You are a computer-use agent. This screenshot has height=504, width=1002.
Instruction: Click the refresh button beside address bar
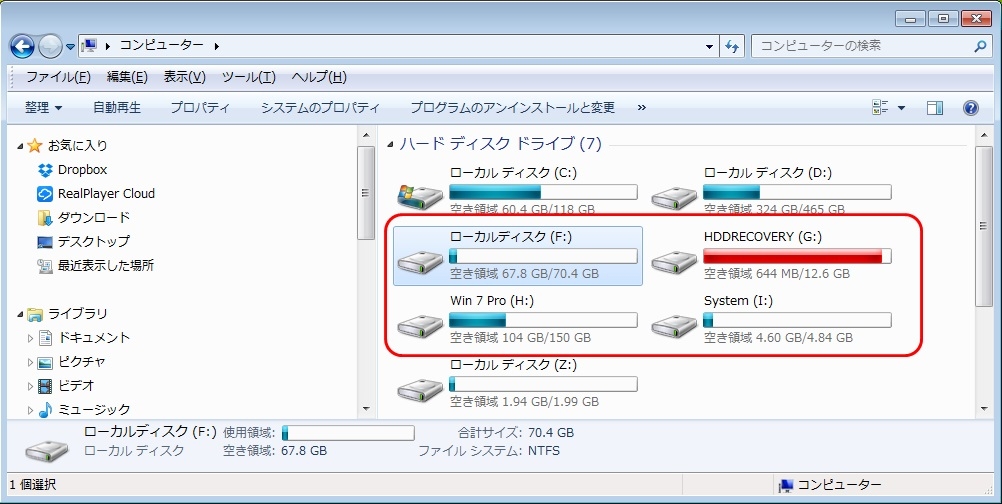click(732, 46)
